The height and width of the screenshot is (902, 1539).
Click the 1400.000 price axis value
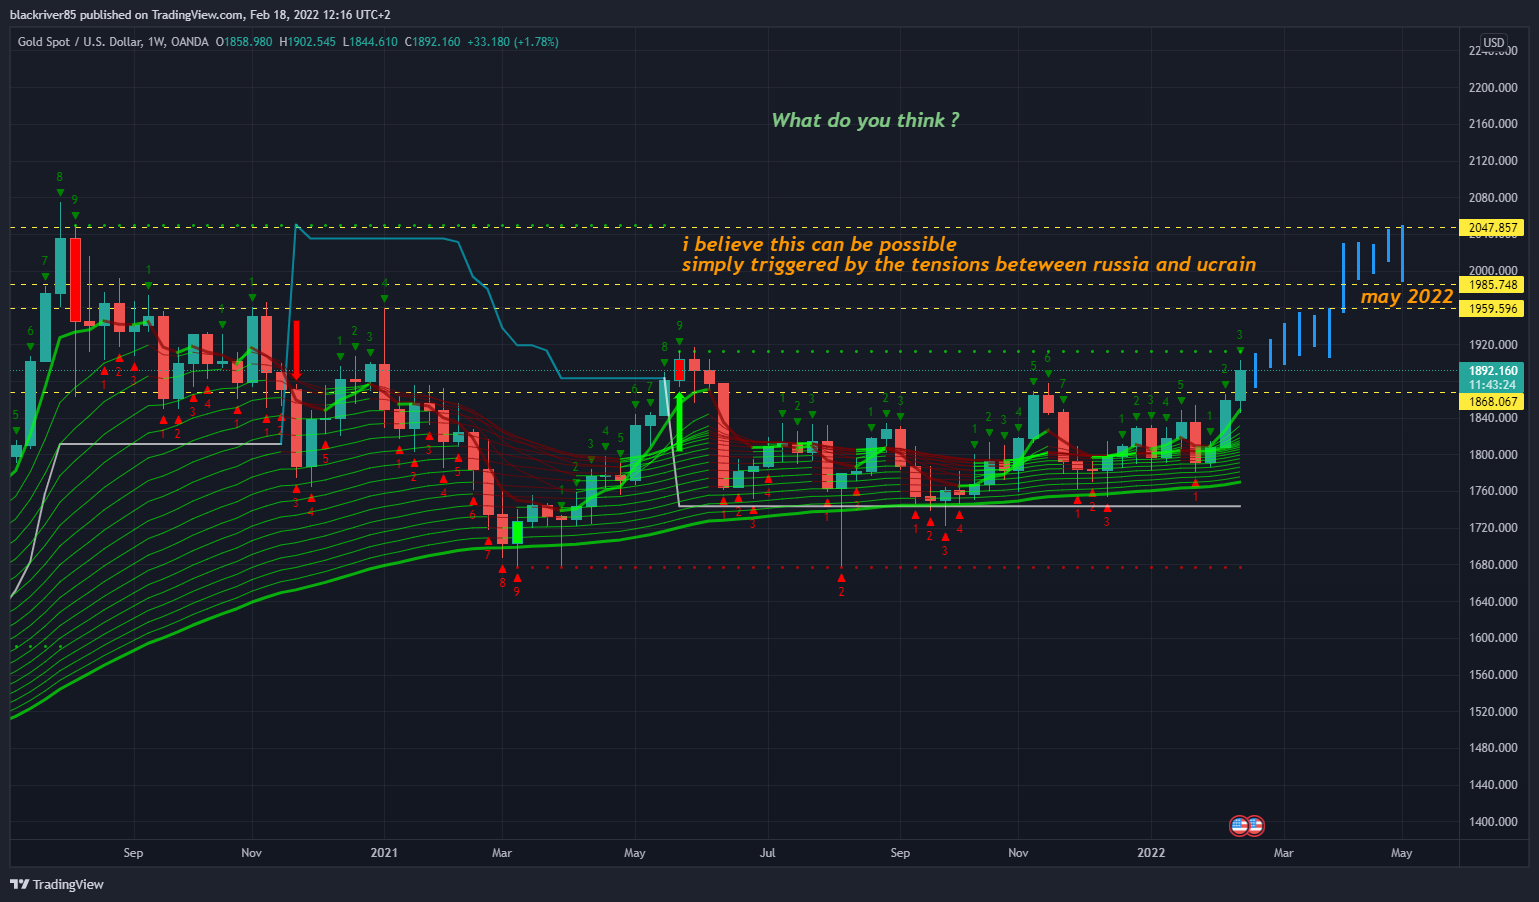point(1492,822)
